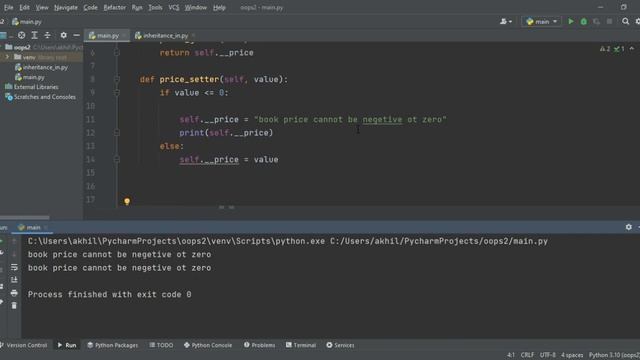The width and height of the screenshot is (640, 360).
Task: Open the Services tool window
Action: 340,345
